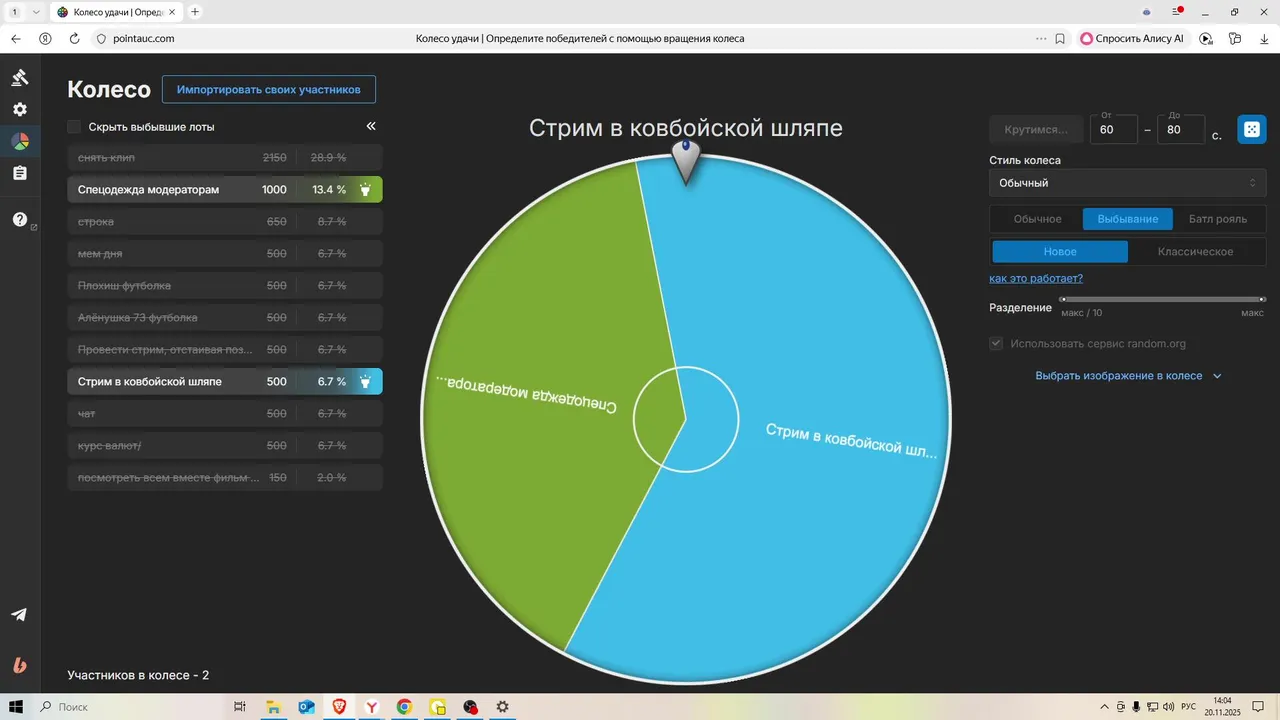Select the посмотреть всем вместе фильм row

[x=225, y=478]
